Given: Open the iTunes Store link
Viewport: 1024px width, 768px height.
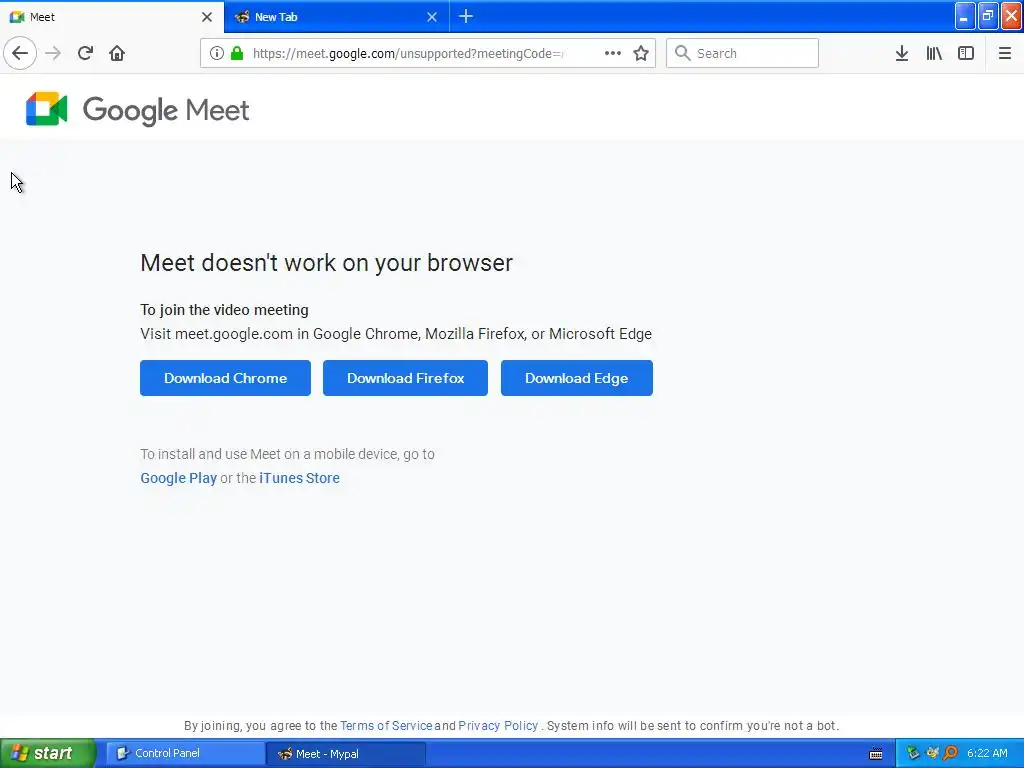Looking at the screenshot, I should coord(299,478).
